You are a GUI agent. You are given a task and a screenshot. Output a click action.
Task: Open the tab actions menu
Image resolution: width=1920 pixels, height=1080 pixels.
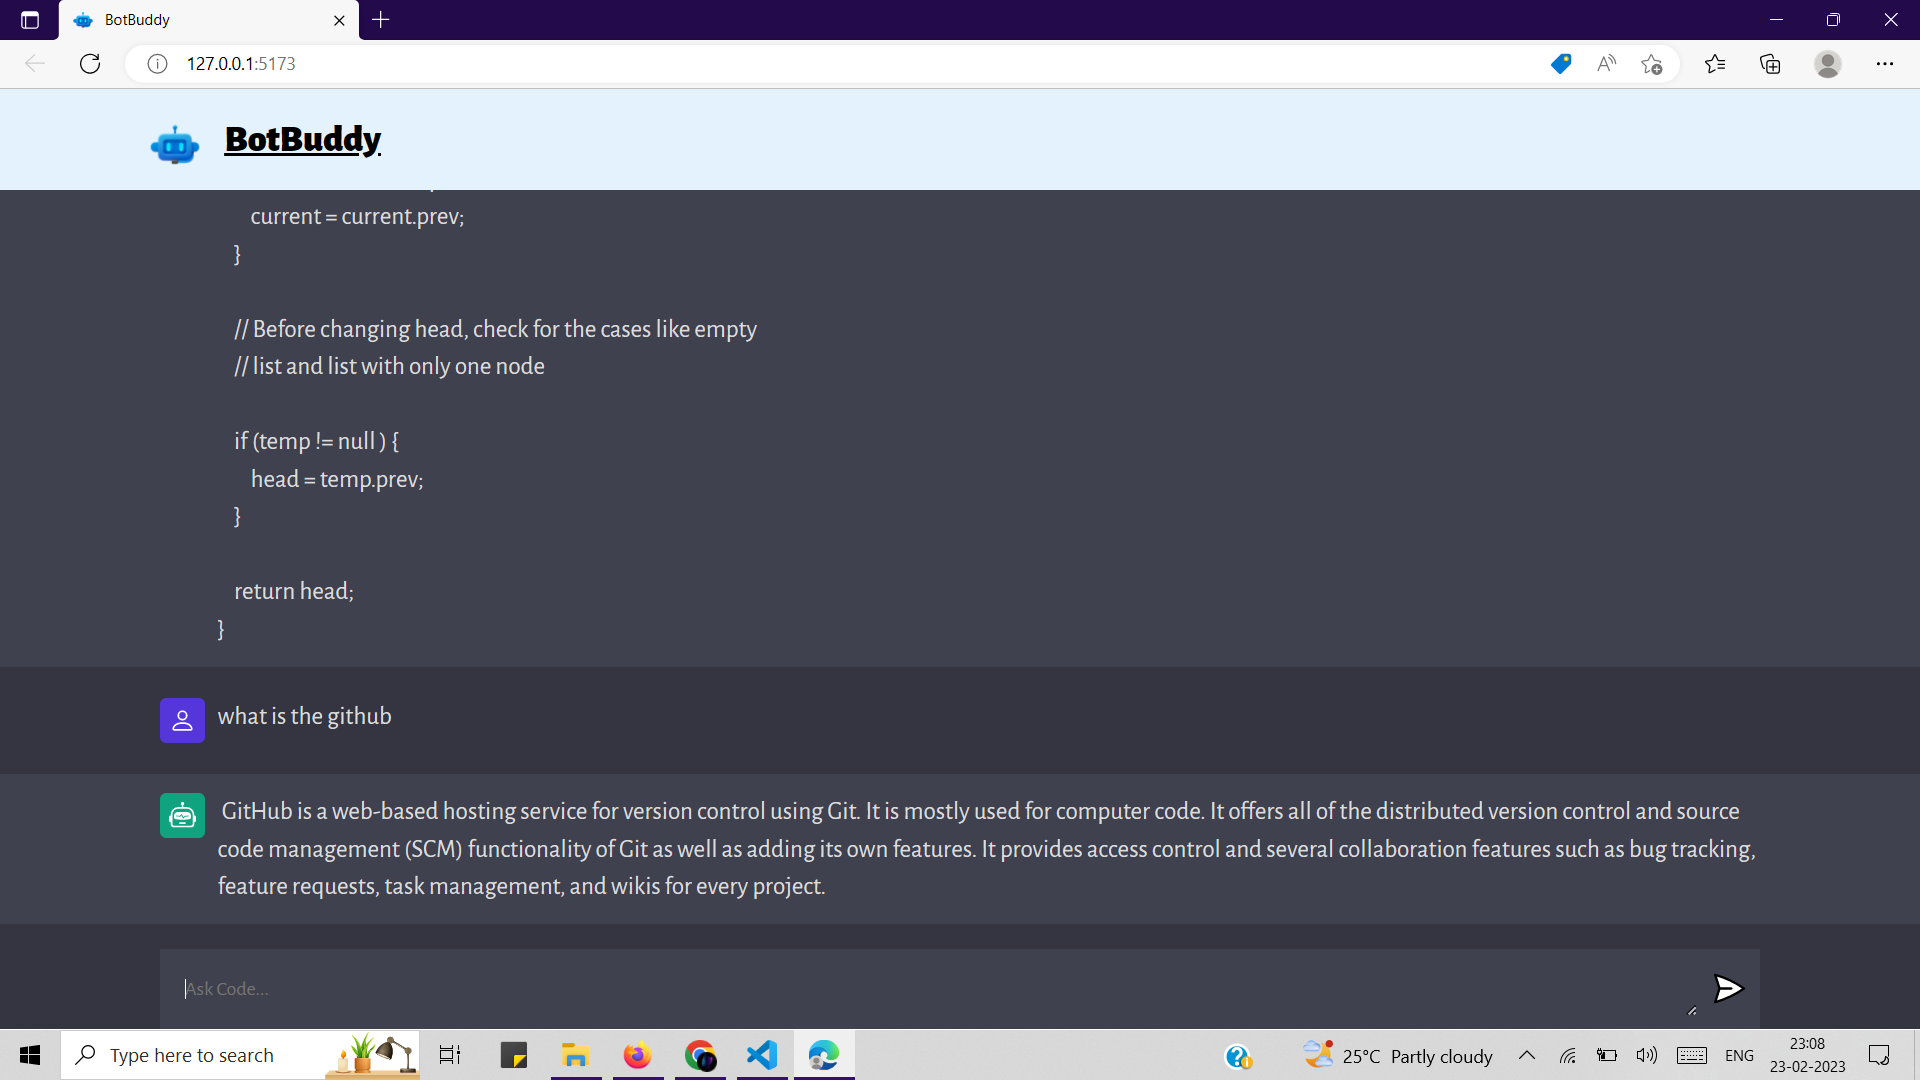coord(30,20)
